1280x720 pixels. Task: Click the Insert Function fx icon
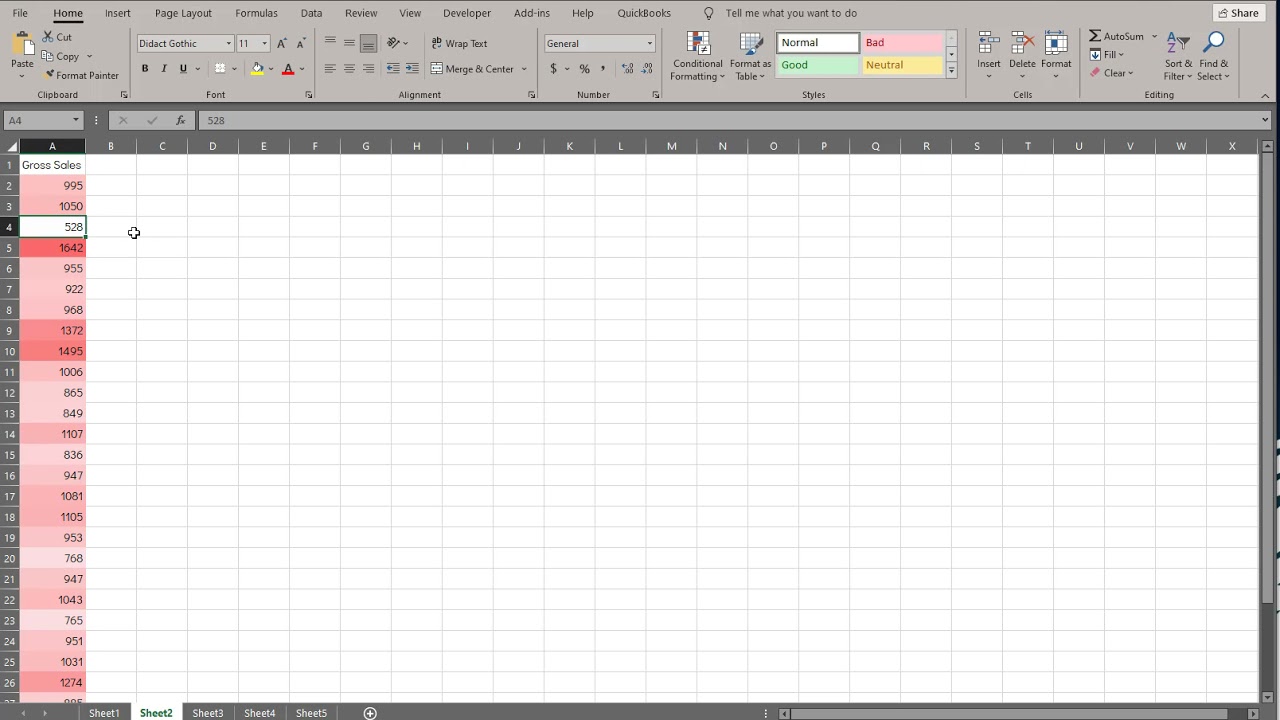(x=180, y=120)
